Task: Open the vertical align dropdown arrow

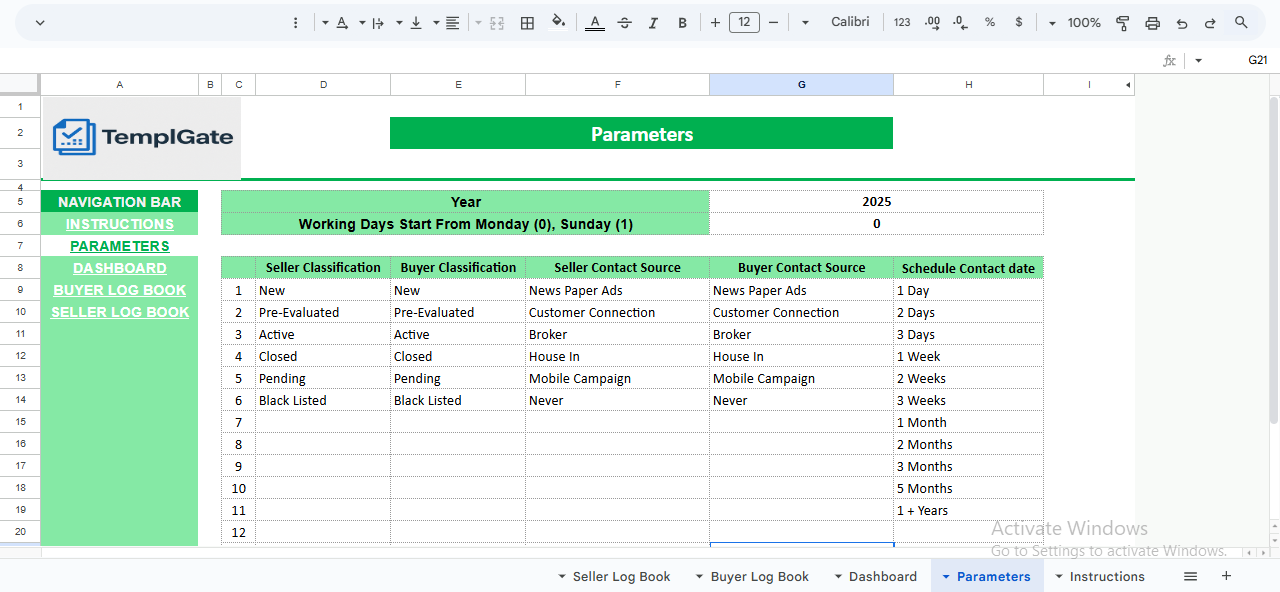Action: pos(399,22)
